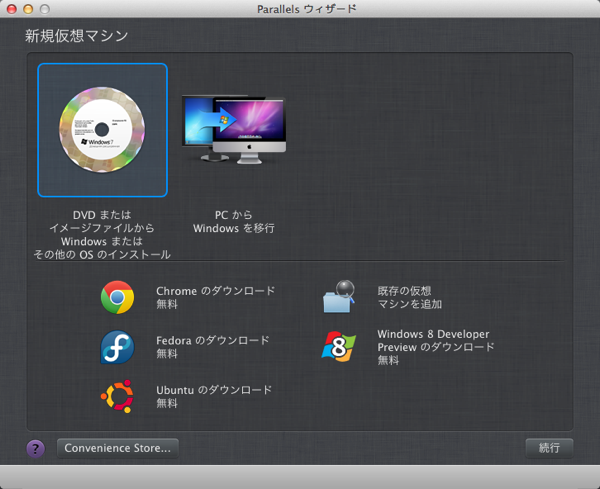The height and width of the screenshot is (489, 600).
Task: Click 'Ubuntu のダウンロード' text
Action: 214,390
